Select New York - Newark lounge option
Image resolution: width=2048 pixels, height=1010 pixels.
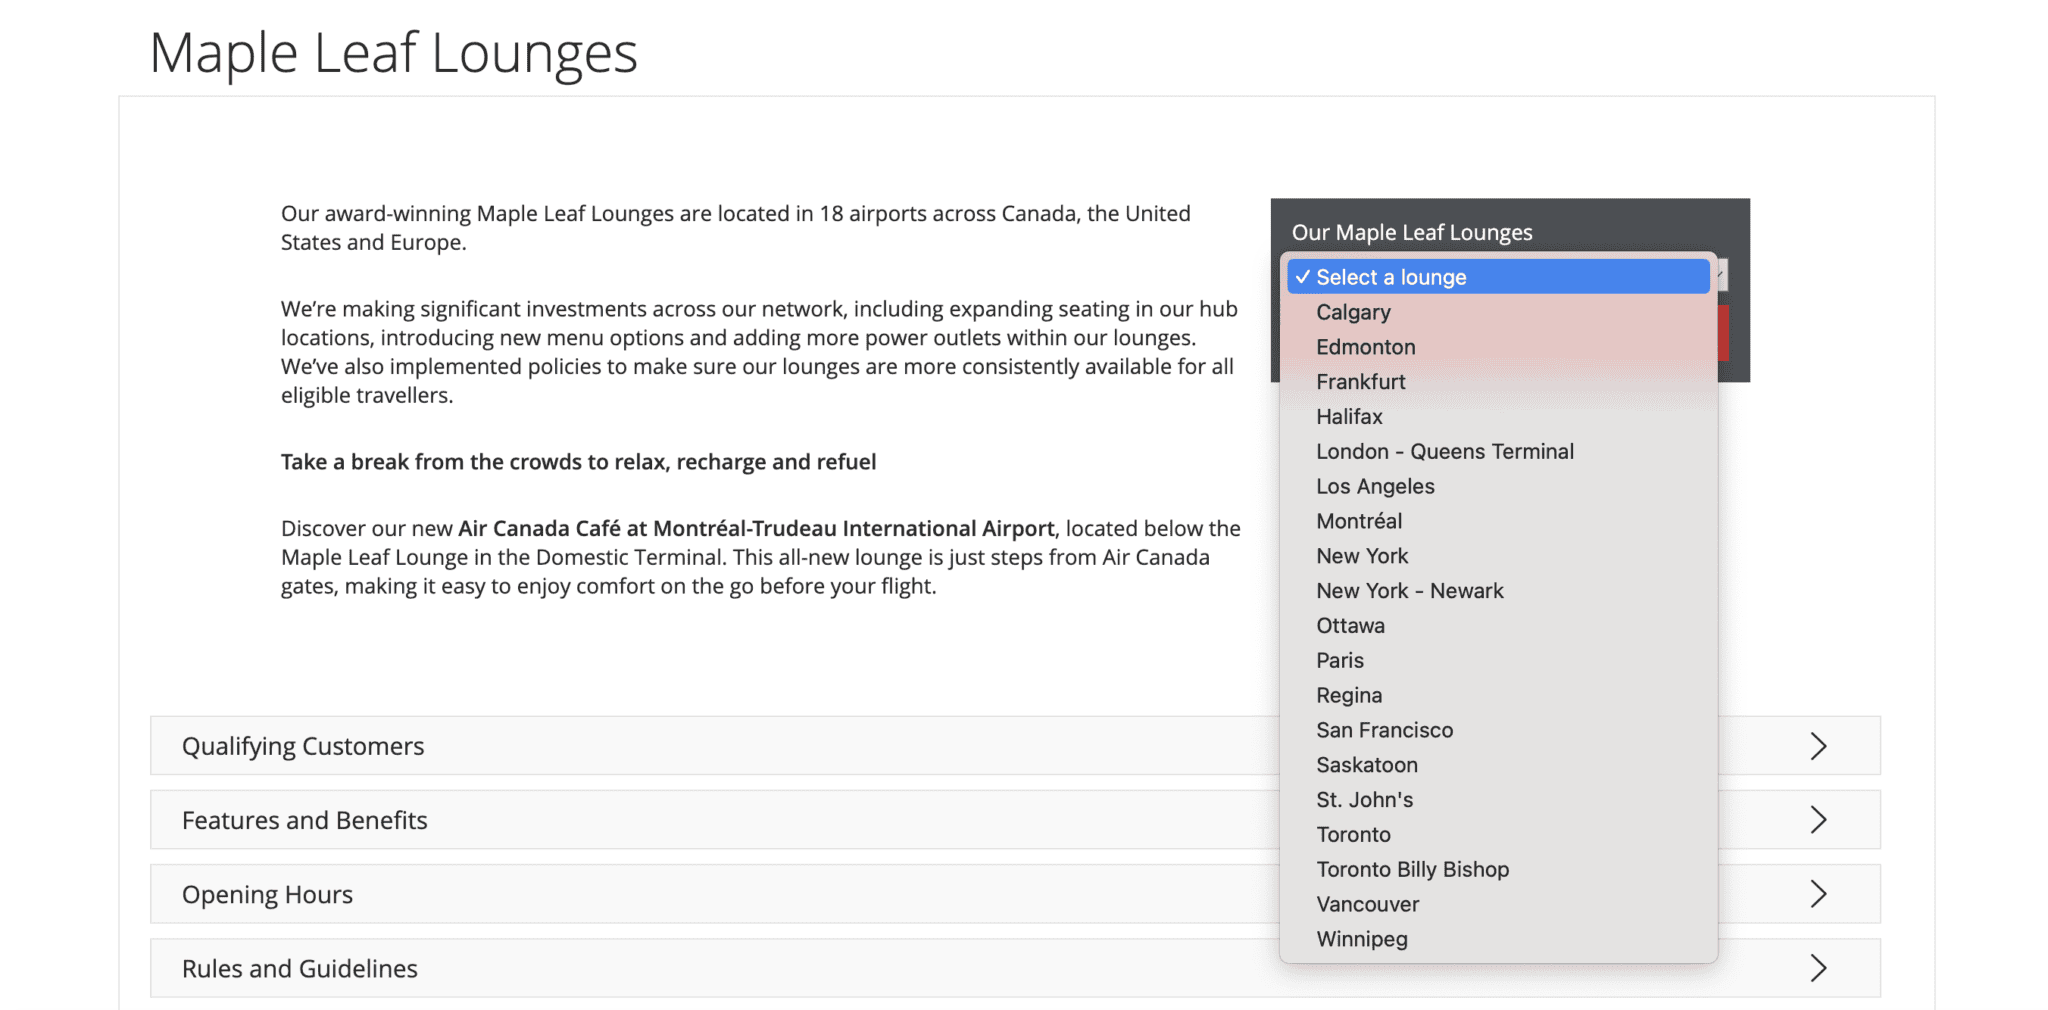[1409, 590]
